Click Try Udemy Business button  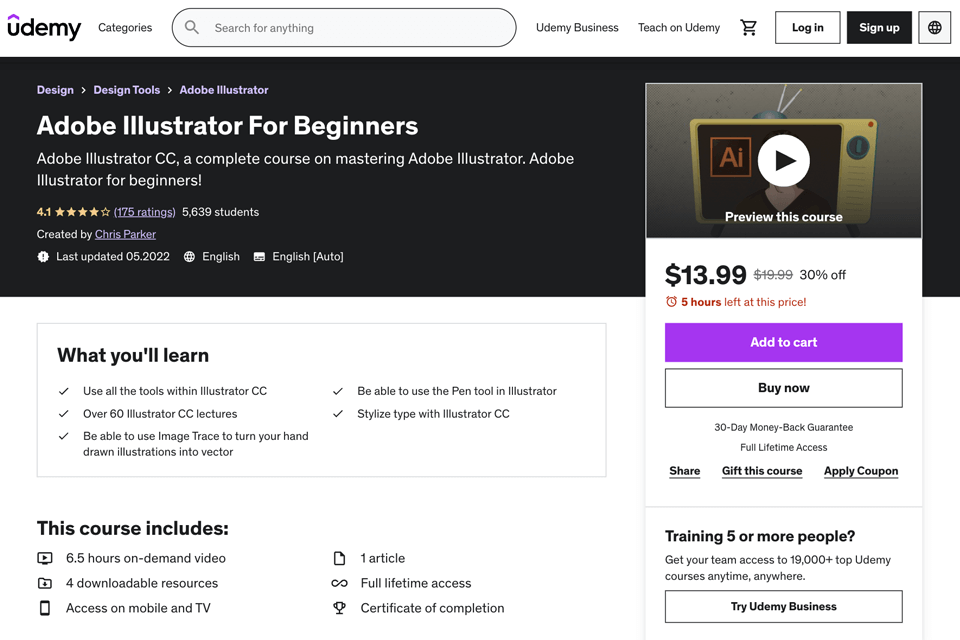784,606
